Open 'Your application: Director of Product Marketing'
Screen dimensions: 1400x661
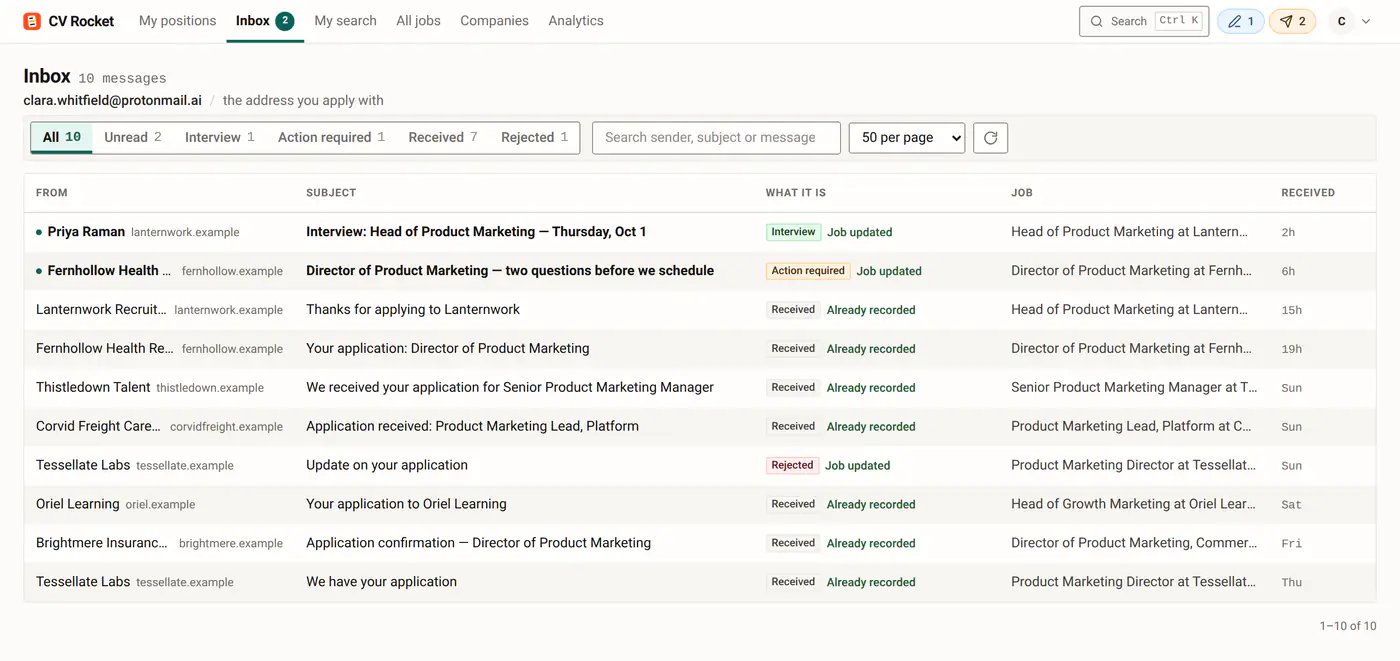tap(448, 349)
